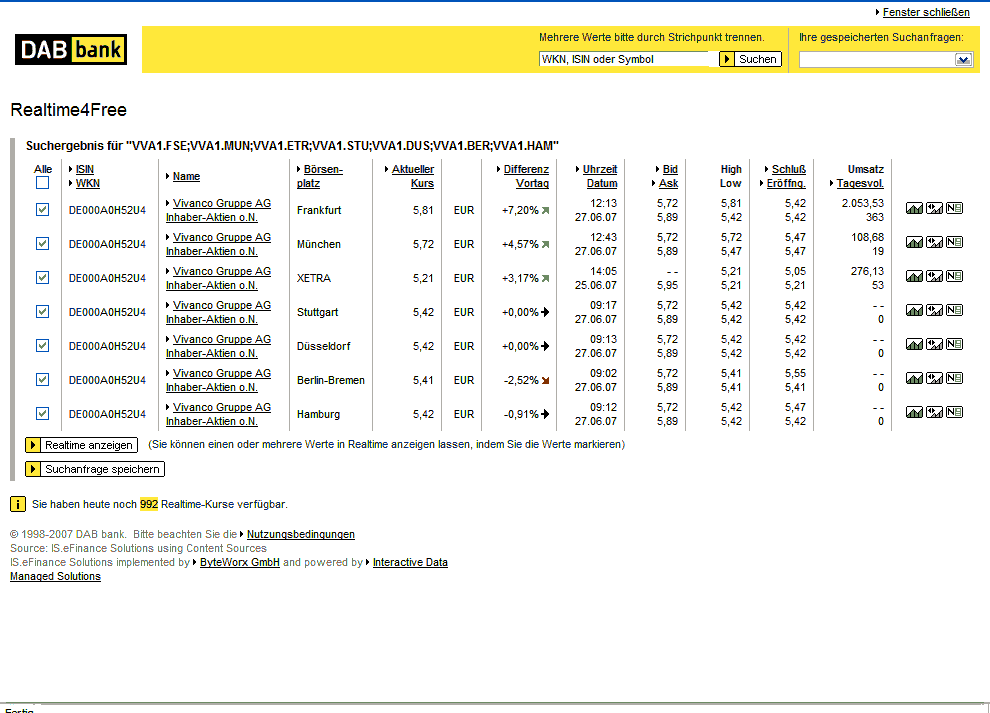
Task: Sort table by Schluß column
Action: 789,169
